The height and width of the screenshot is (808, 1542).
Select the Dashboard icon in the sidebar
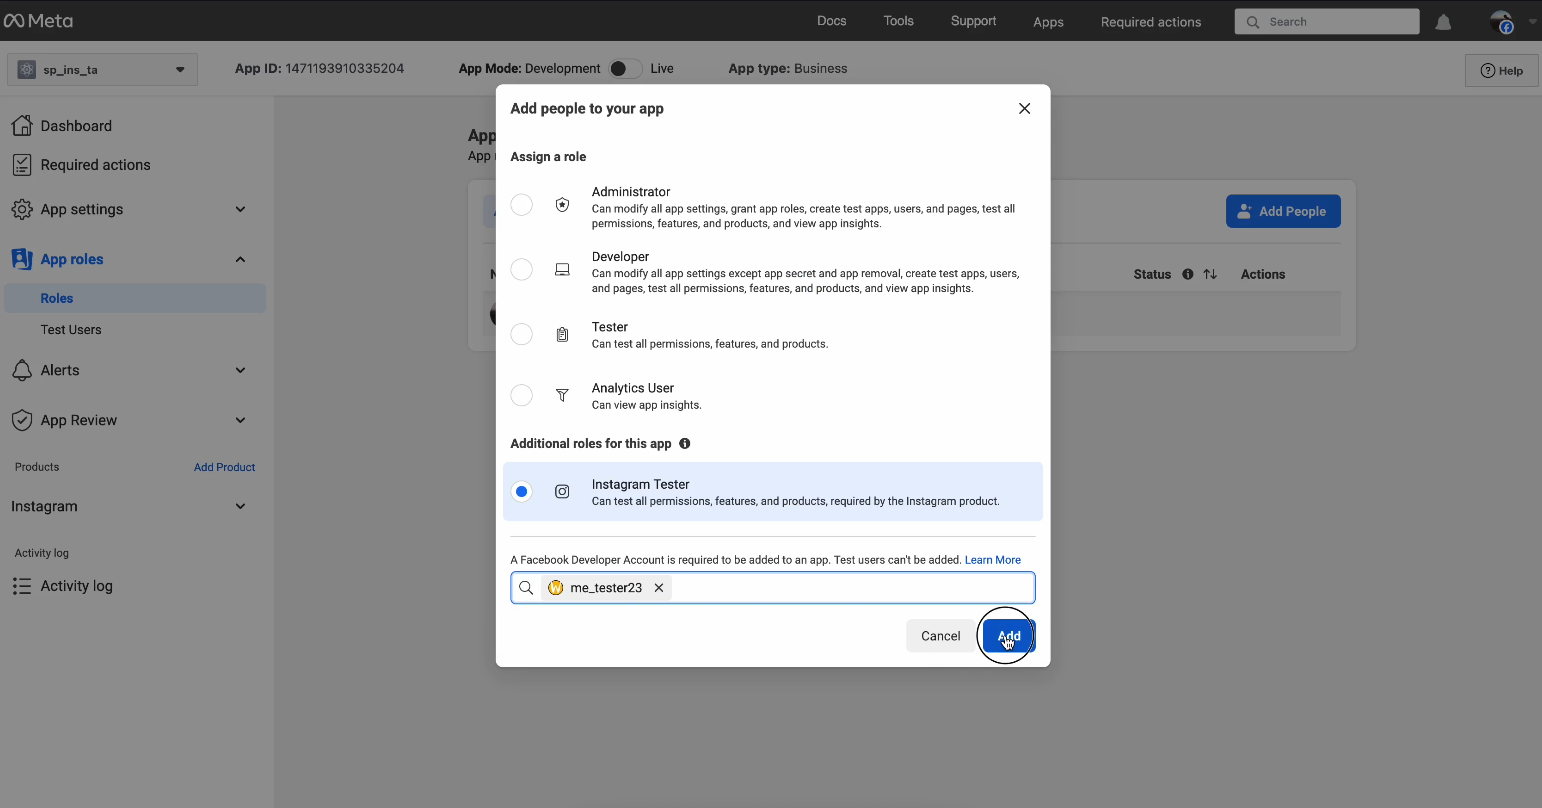coord(22,125)
